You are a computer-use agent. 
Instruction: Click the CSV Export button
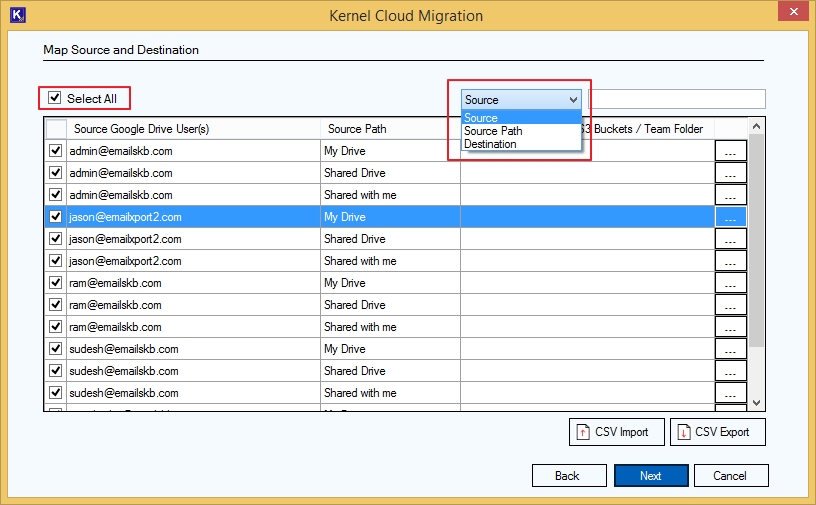pyautogui.click(x=718, y=432)
